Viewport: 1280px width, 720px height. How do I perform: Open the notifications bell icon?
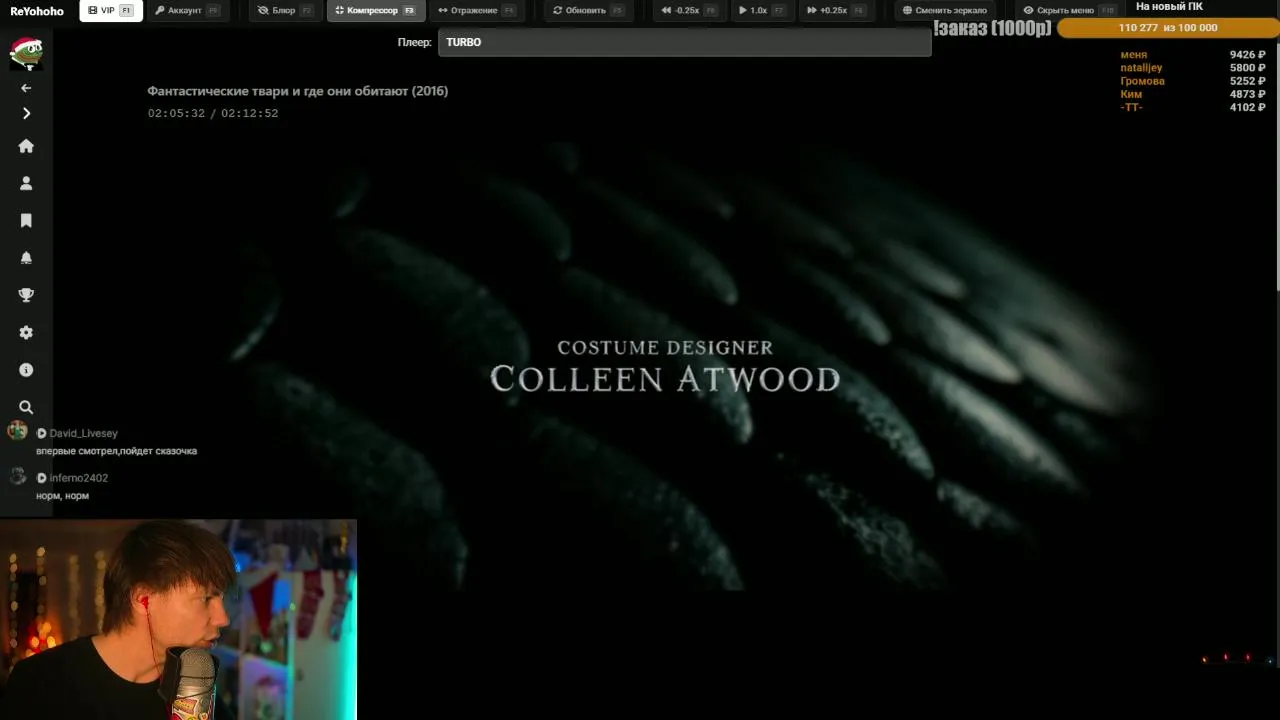pos(26,258)
